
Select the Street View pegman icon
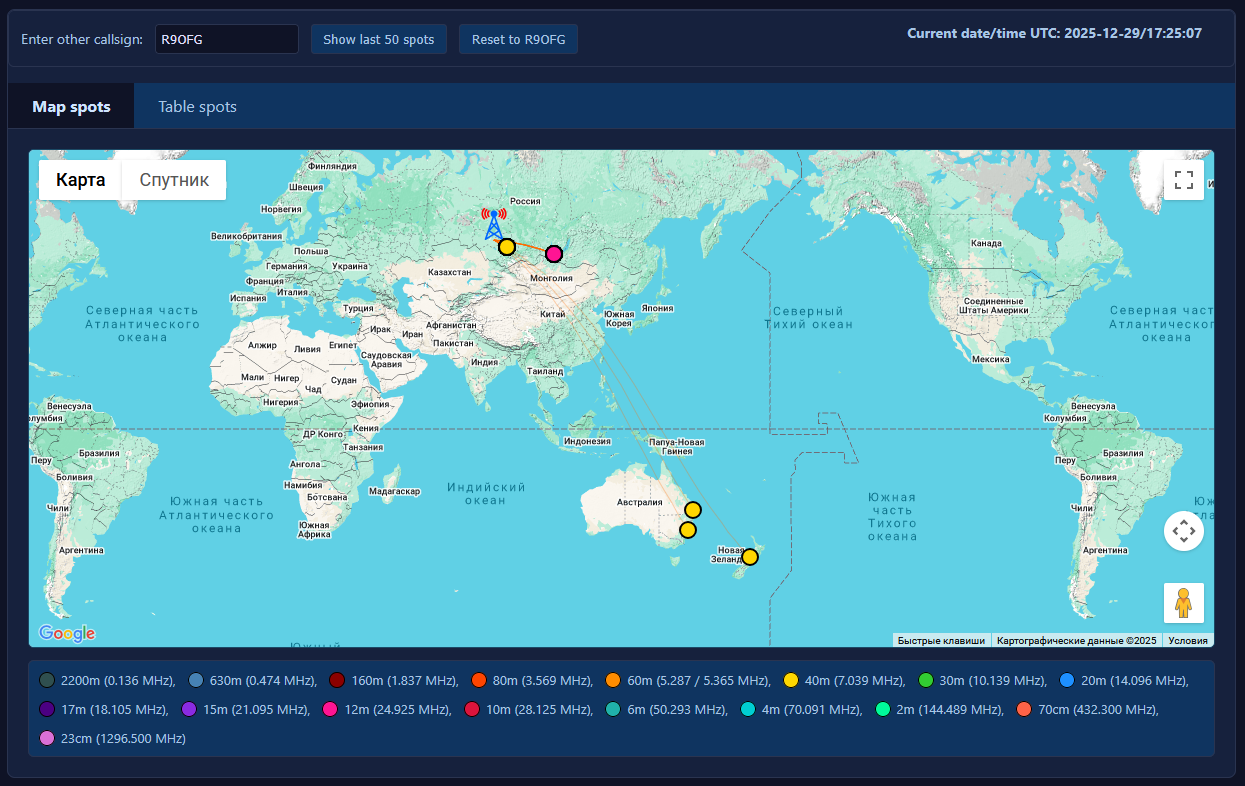[1184, 603]
